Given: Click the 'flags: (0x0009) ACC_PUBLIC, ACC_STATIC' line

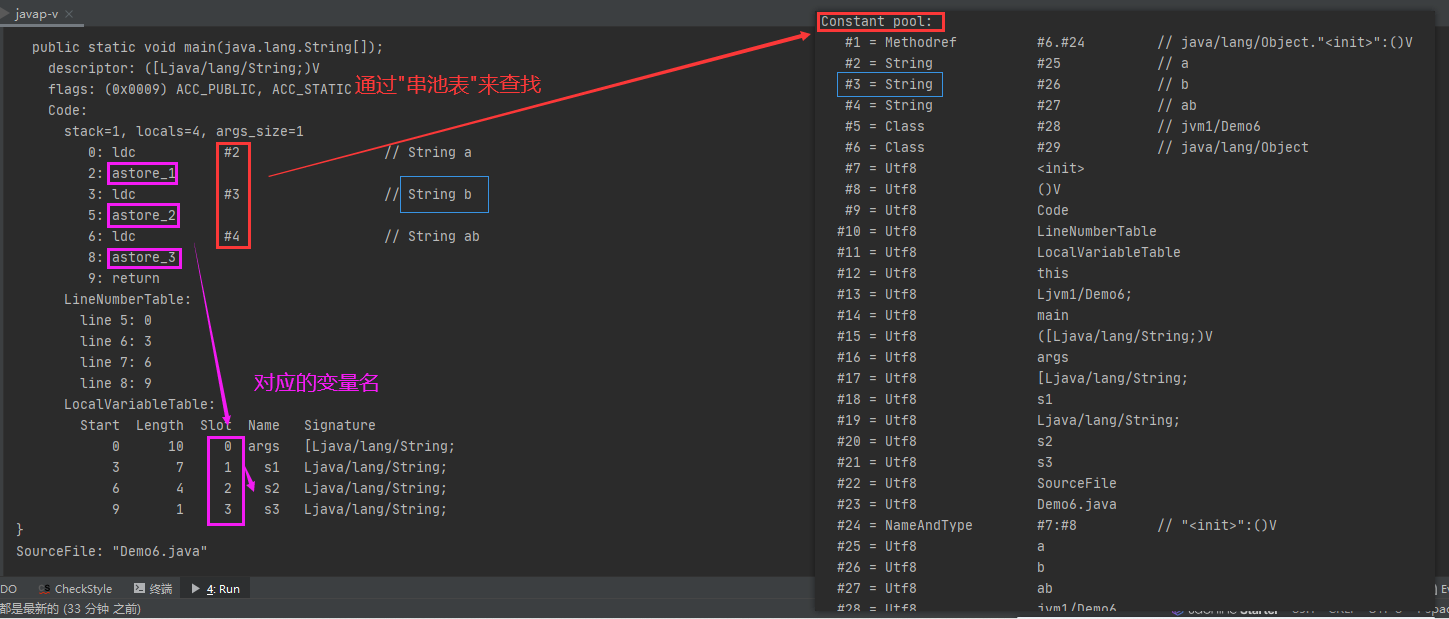Looking at the screenshot, I should point(200,89).
